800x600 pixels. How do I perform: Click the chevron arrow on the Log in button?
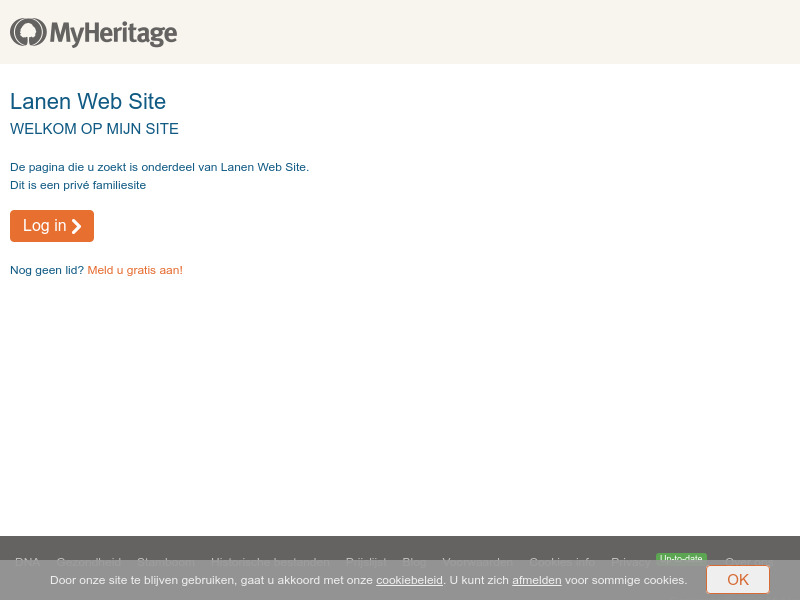pyautogui.click(x=76, y=226)
